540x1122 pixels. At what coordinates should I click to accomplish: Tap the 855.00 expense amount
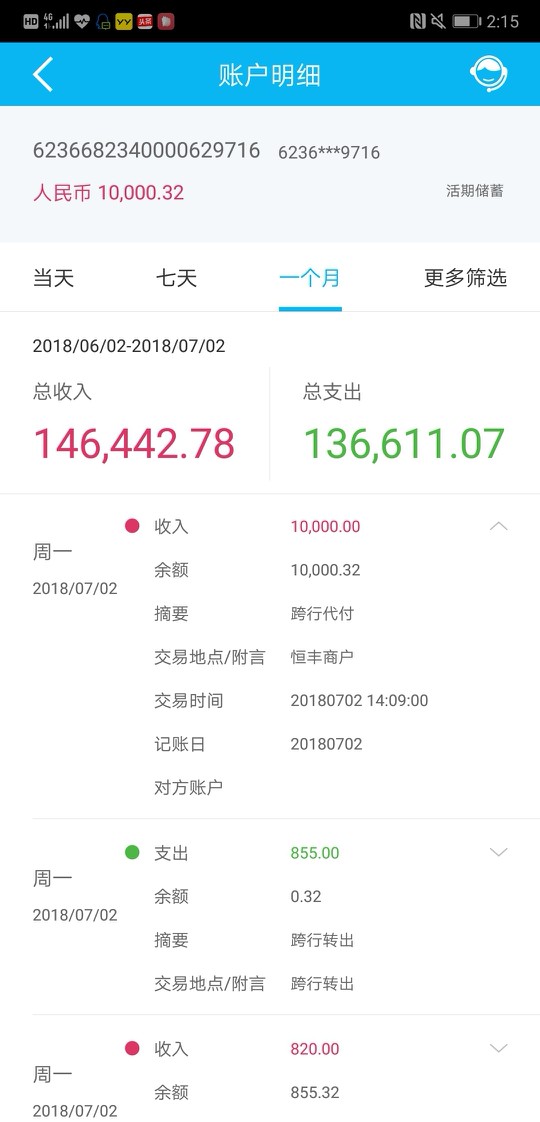point(315,853)
